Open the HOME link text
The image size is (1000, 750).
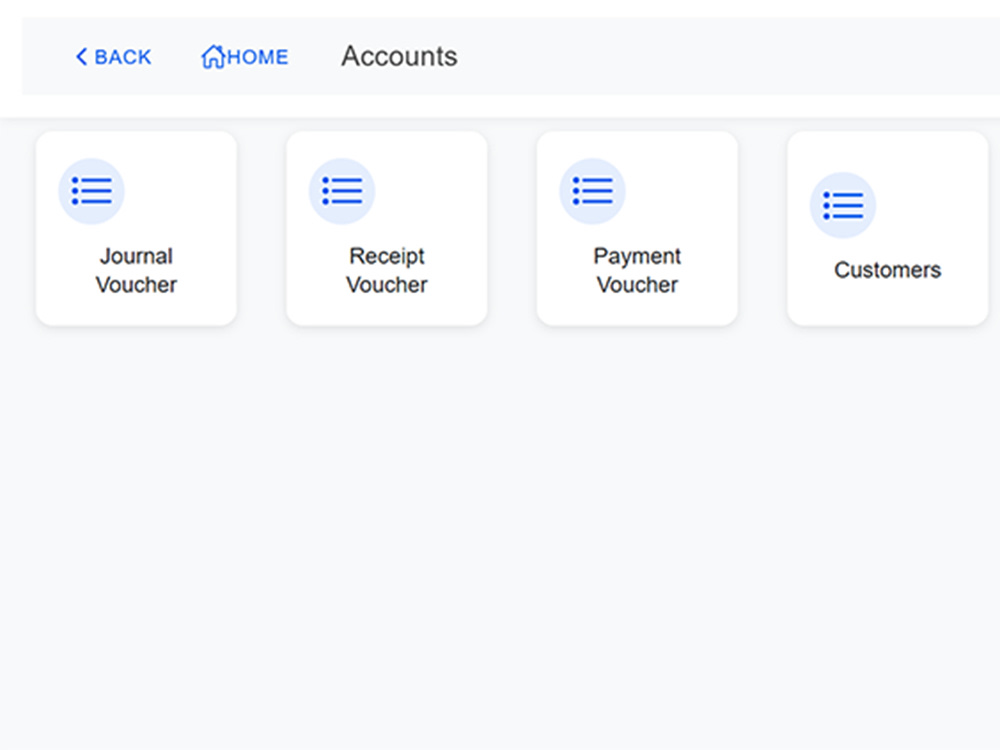[258, 57]
